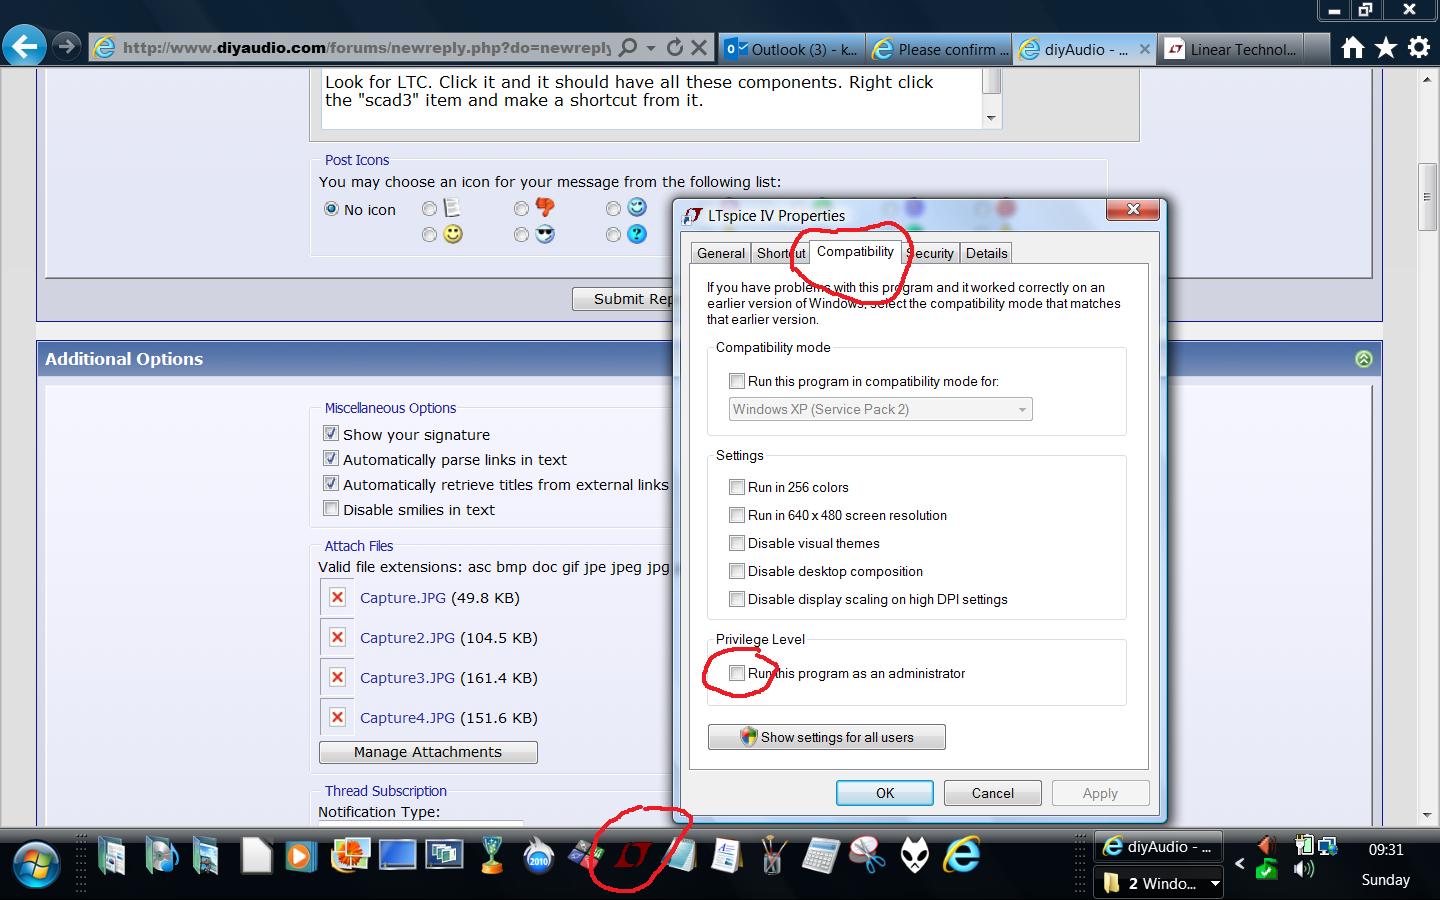The width and height of the screenshot is (1440, 900).
Task: Open the blank document taskbar icon
Action: point(256,856)
